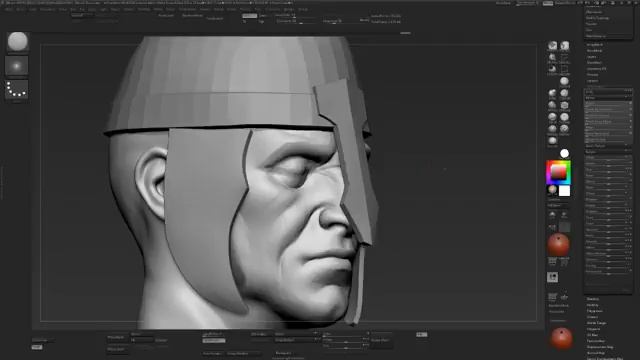Image resolution: width=640 pixels, height=360 pixels.
Task: Expand the Contact section
Action: [592, 317]
